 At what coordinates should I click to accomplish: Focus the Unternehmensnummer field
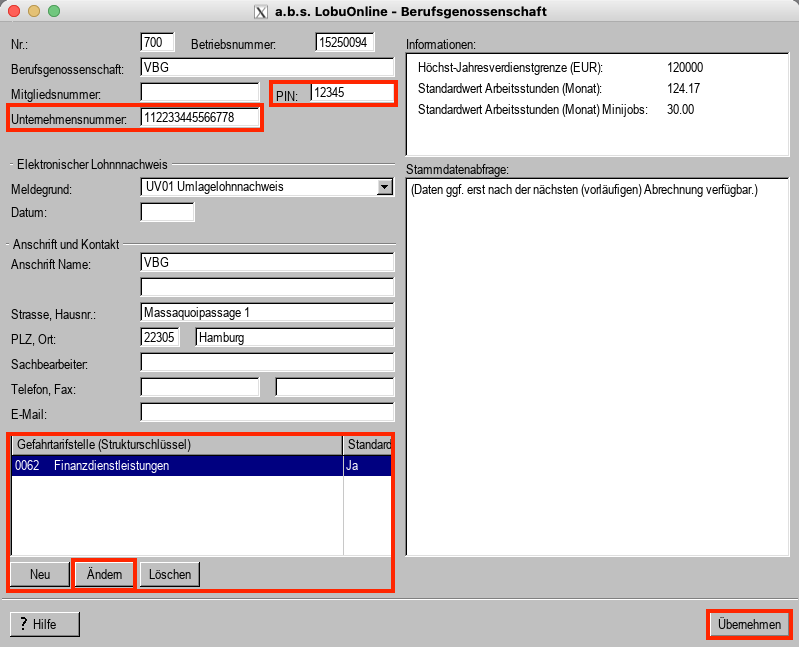(x=200, y=118)
